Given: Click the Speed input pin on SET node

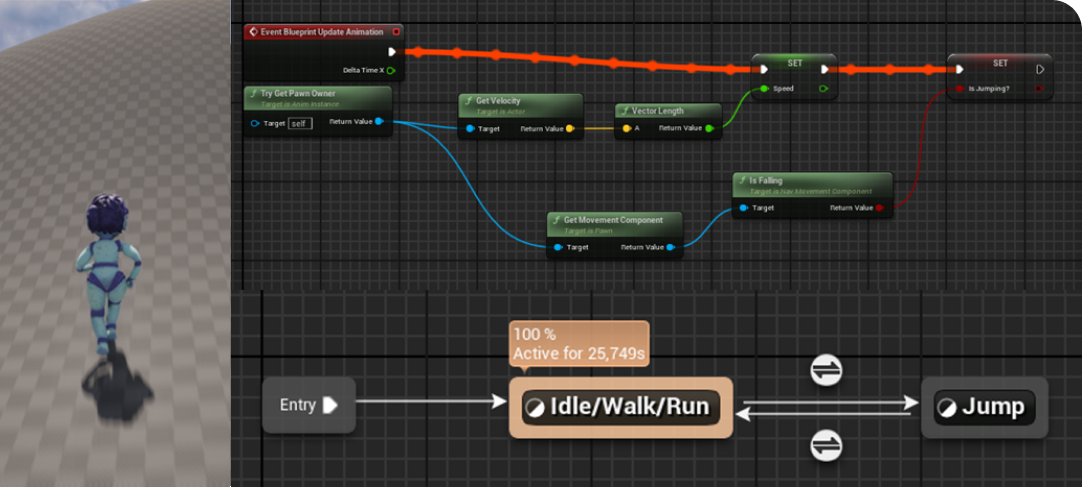Looking at the screenshot, I should (x=764, y=88).
